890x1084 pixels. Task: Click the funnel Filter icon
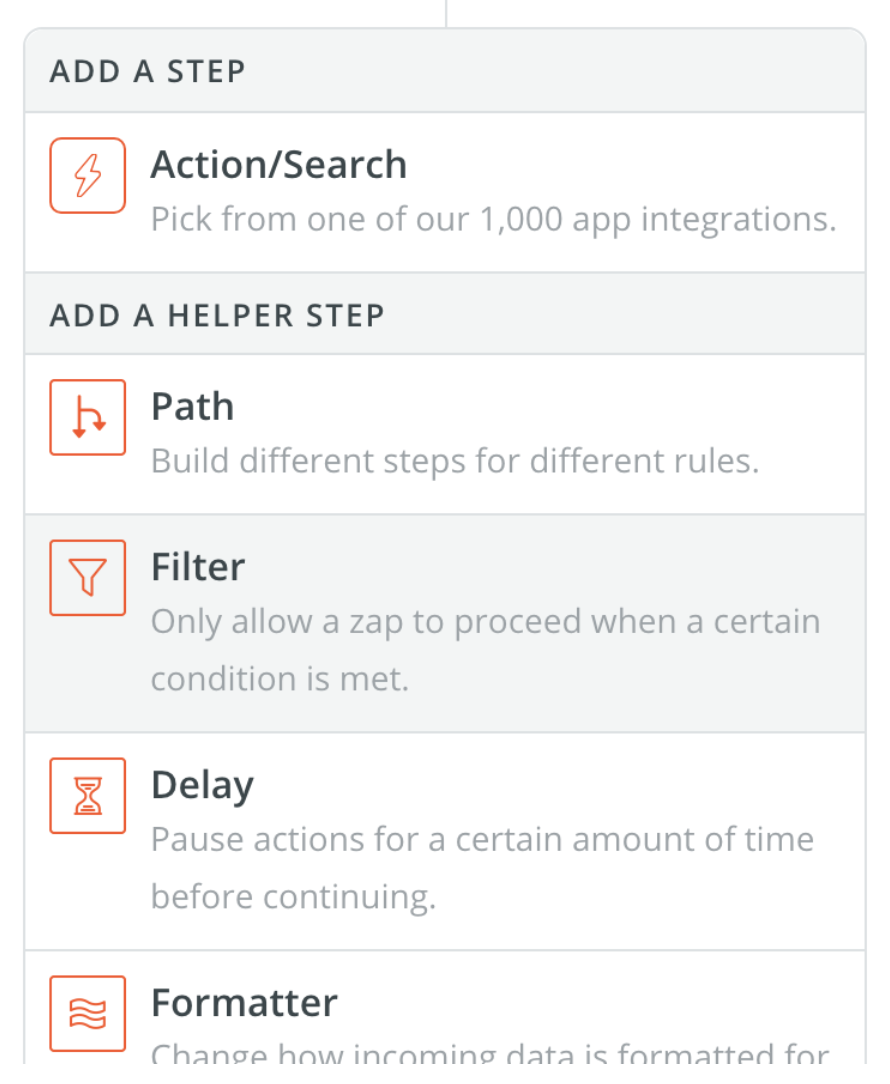(88, 578)
